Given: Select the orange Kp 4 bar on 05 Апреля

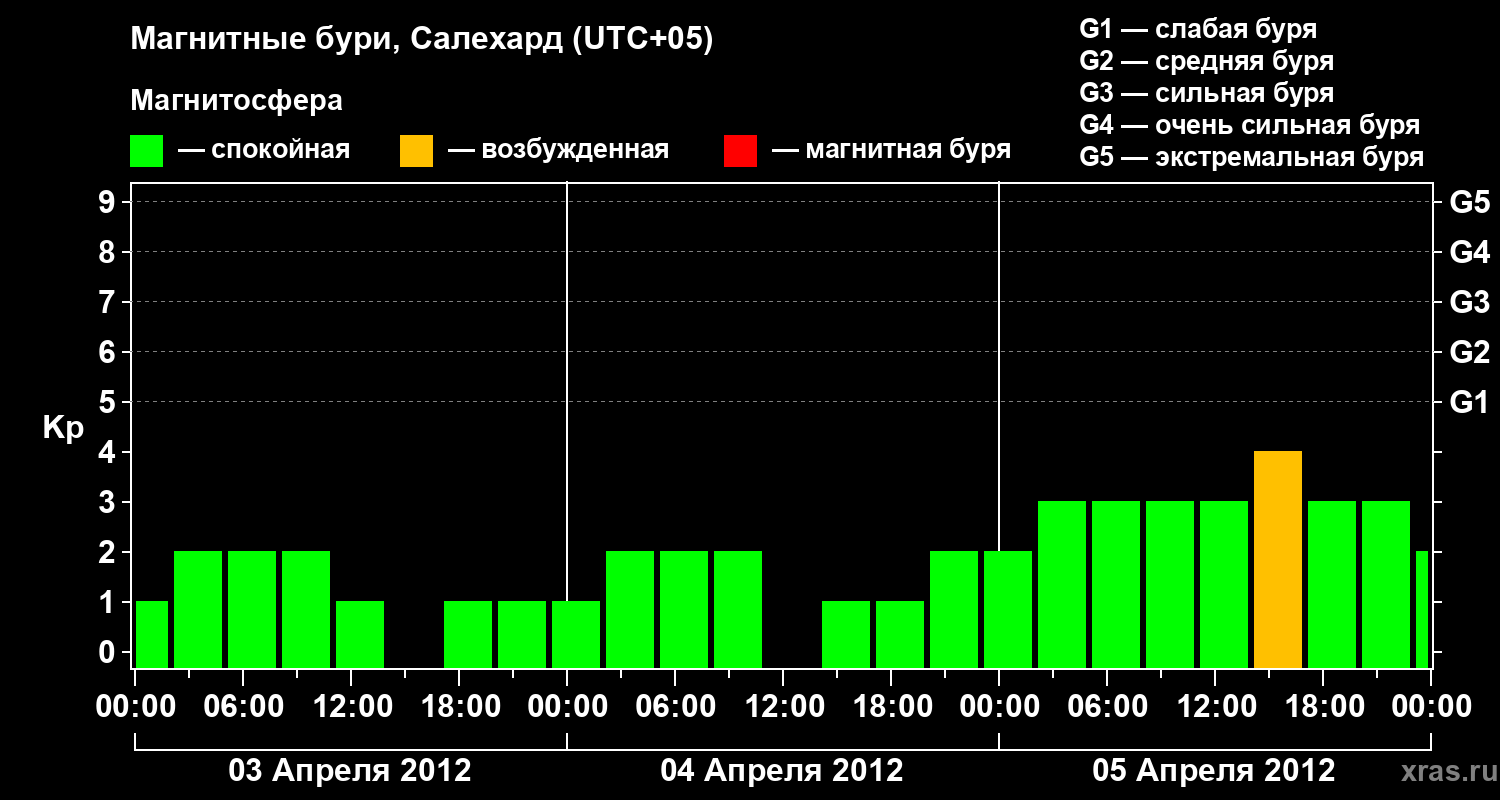Looking at the screenshot, I should 1278,559.
